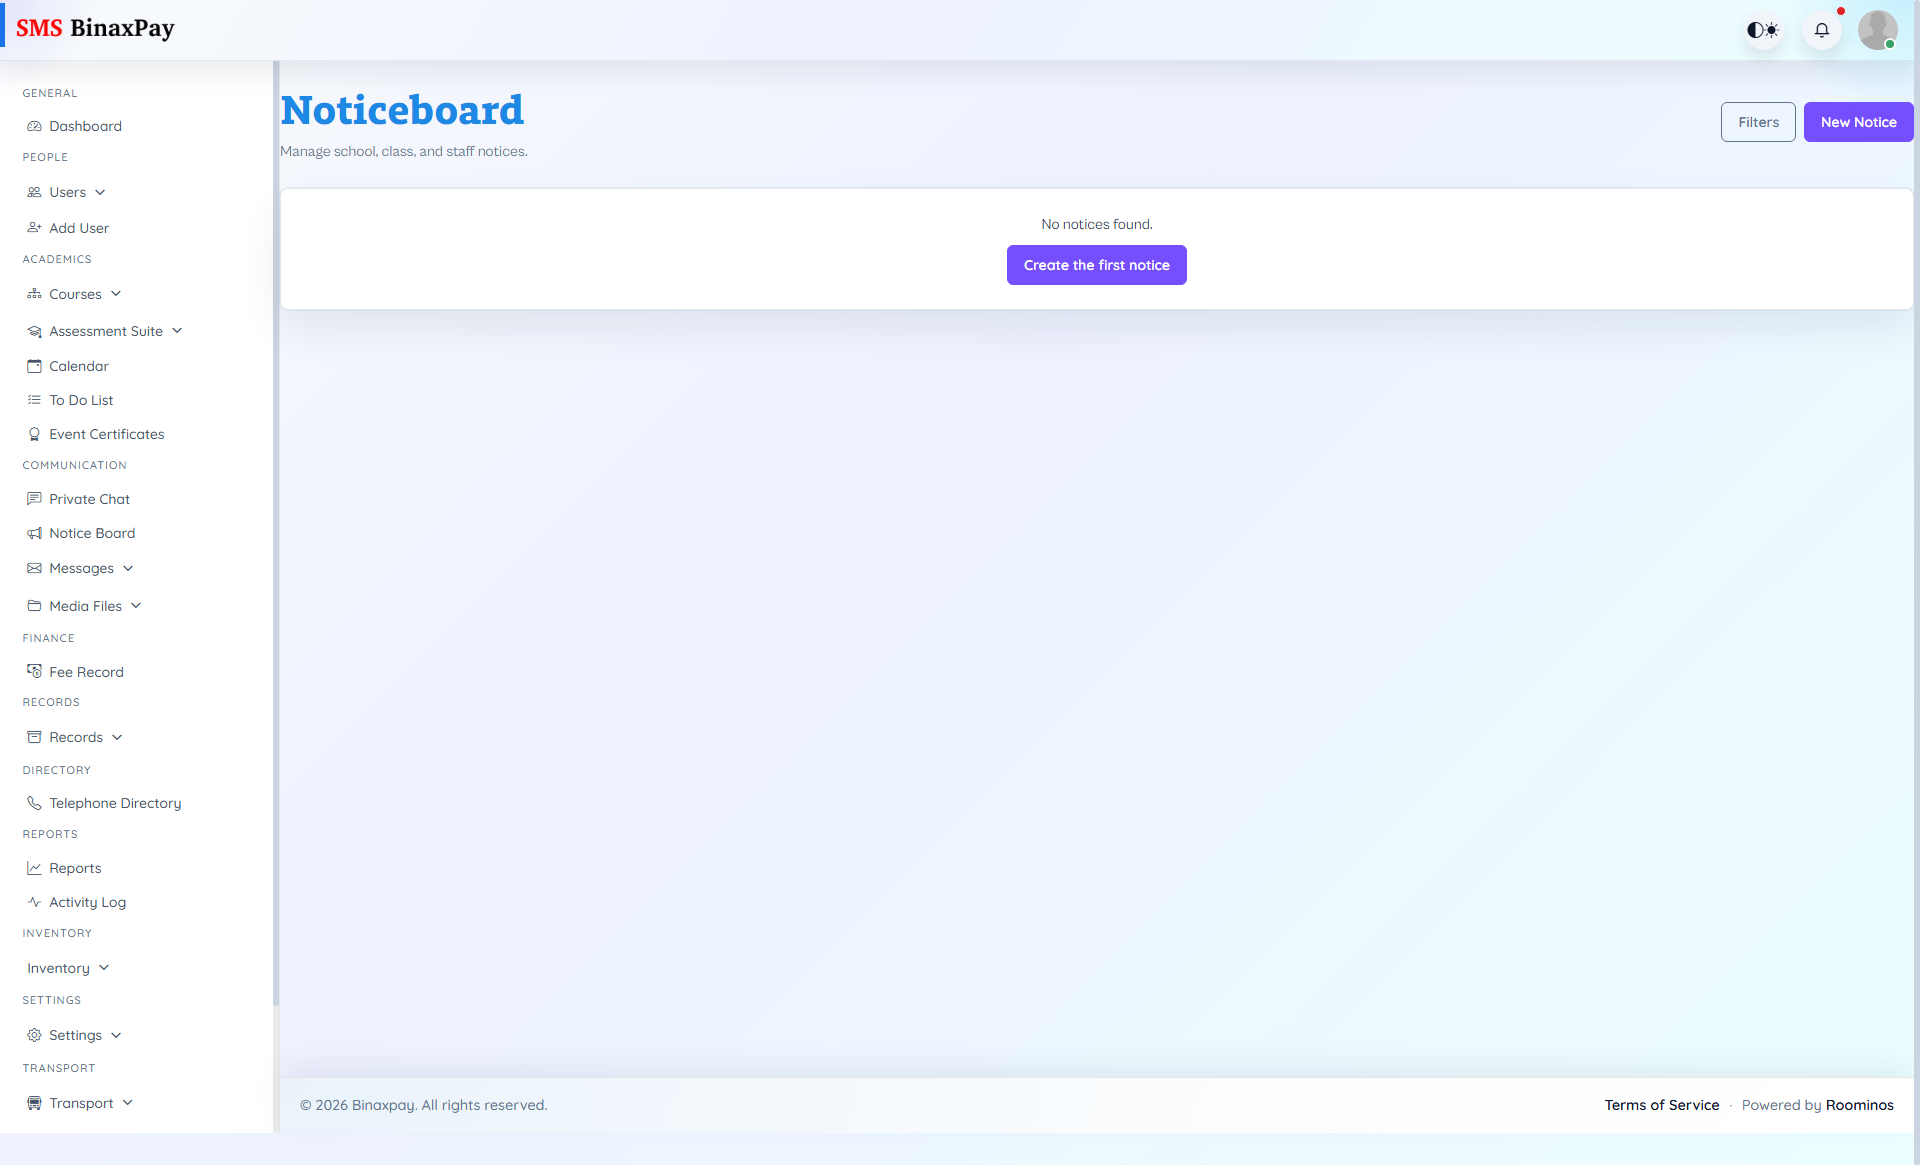
Task: Click the Activity Log icon
Action: coord(35,902)
